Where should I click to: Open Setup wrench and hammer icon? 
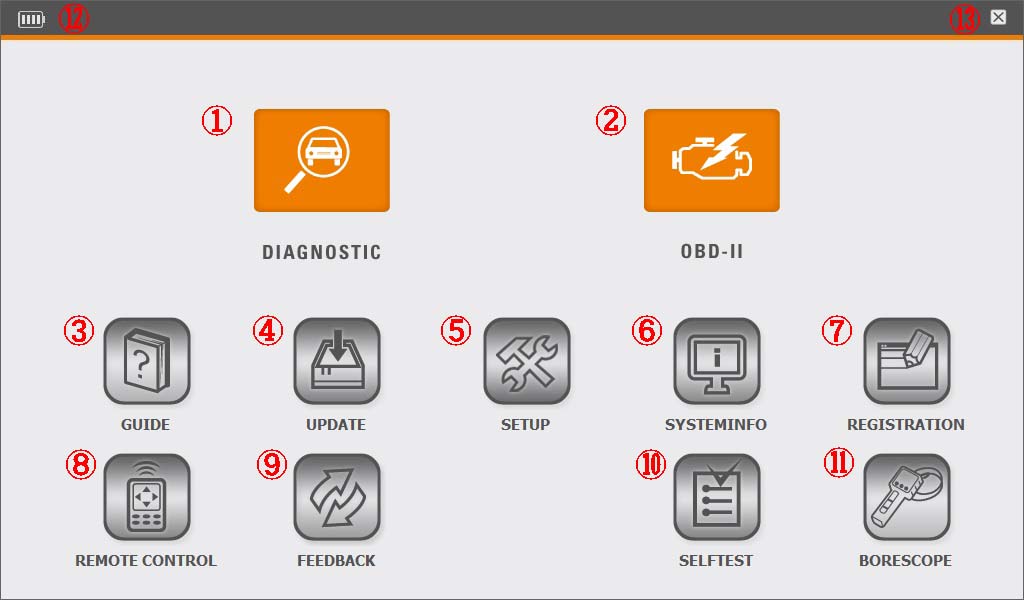(x=527, y=361)
